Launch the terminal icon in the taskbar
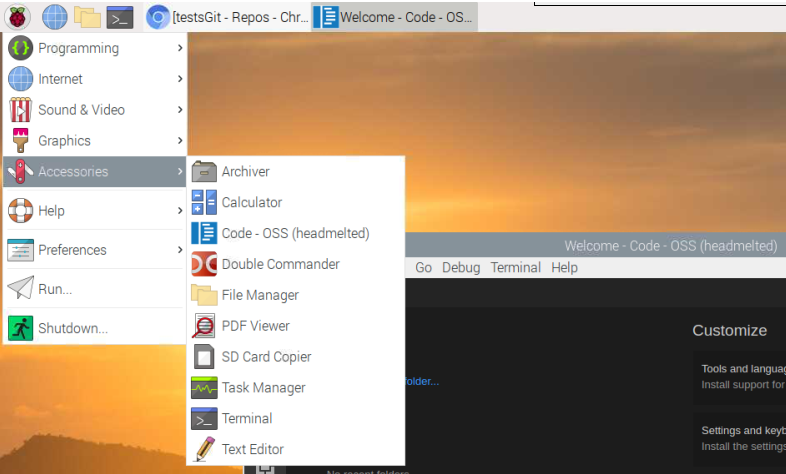 click(x=120, y=16)
